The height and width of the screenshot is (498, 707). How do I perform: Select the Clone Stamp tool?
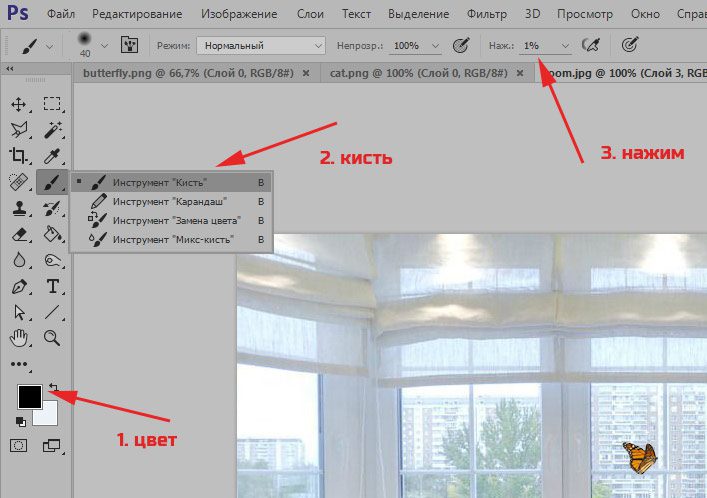18,208
